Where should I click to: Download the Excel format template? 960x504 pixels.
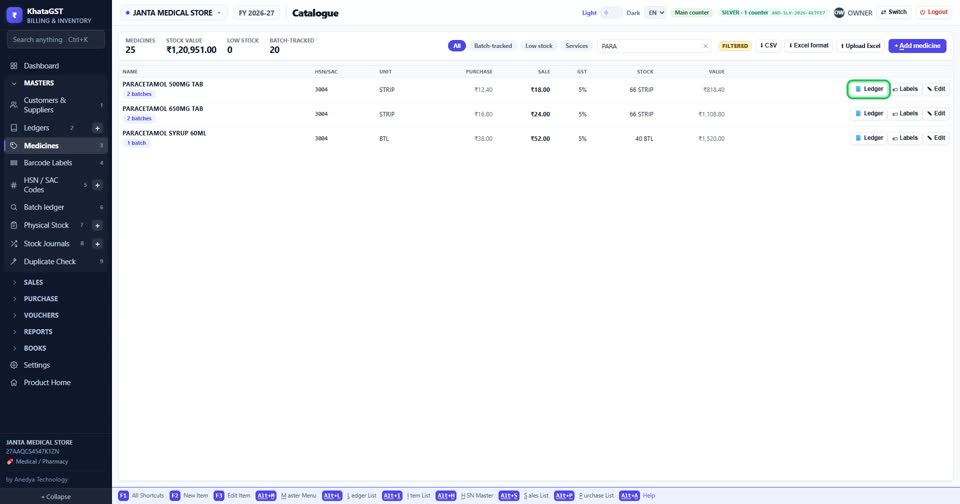click(x=808, y=46)
